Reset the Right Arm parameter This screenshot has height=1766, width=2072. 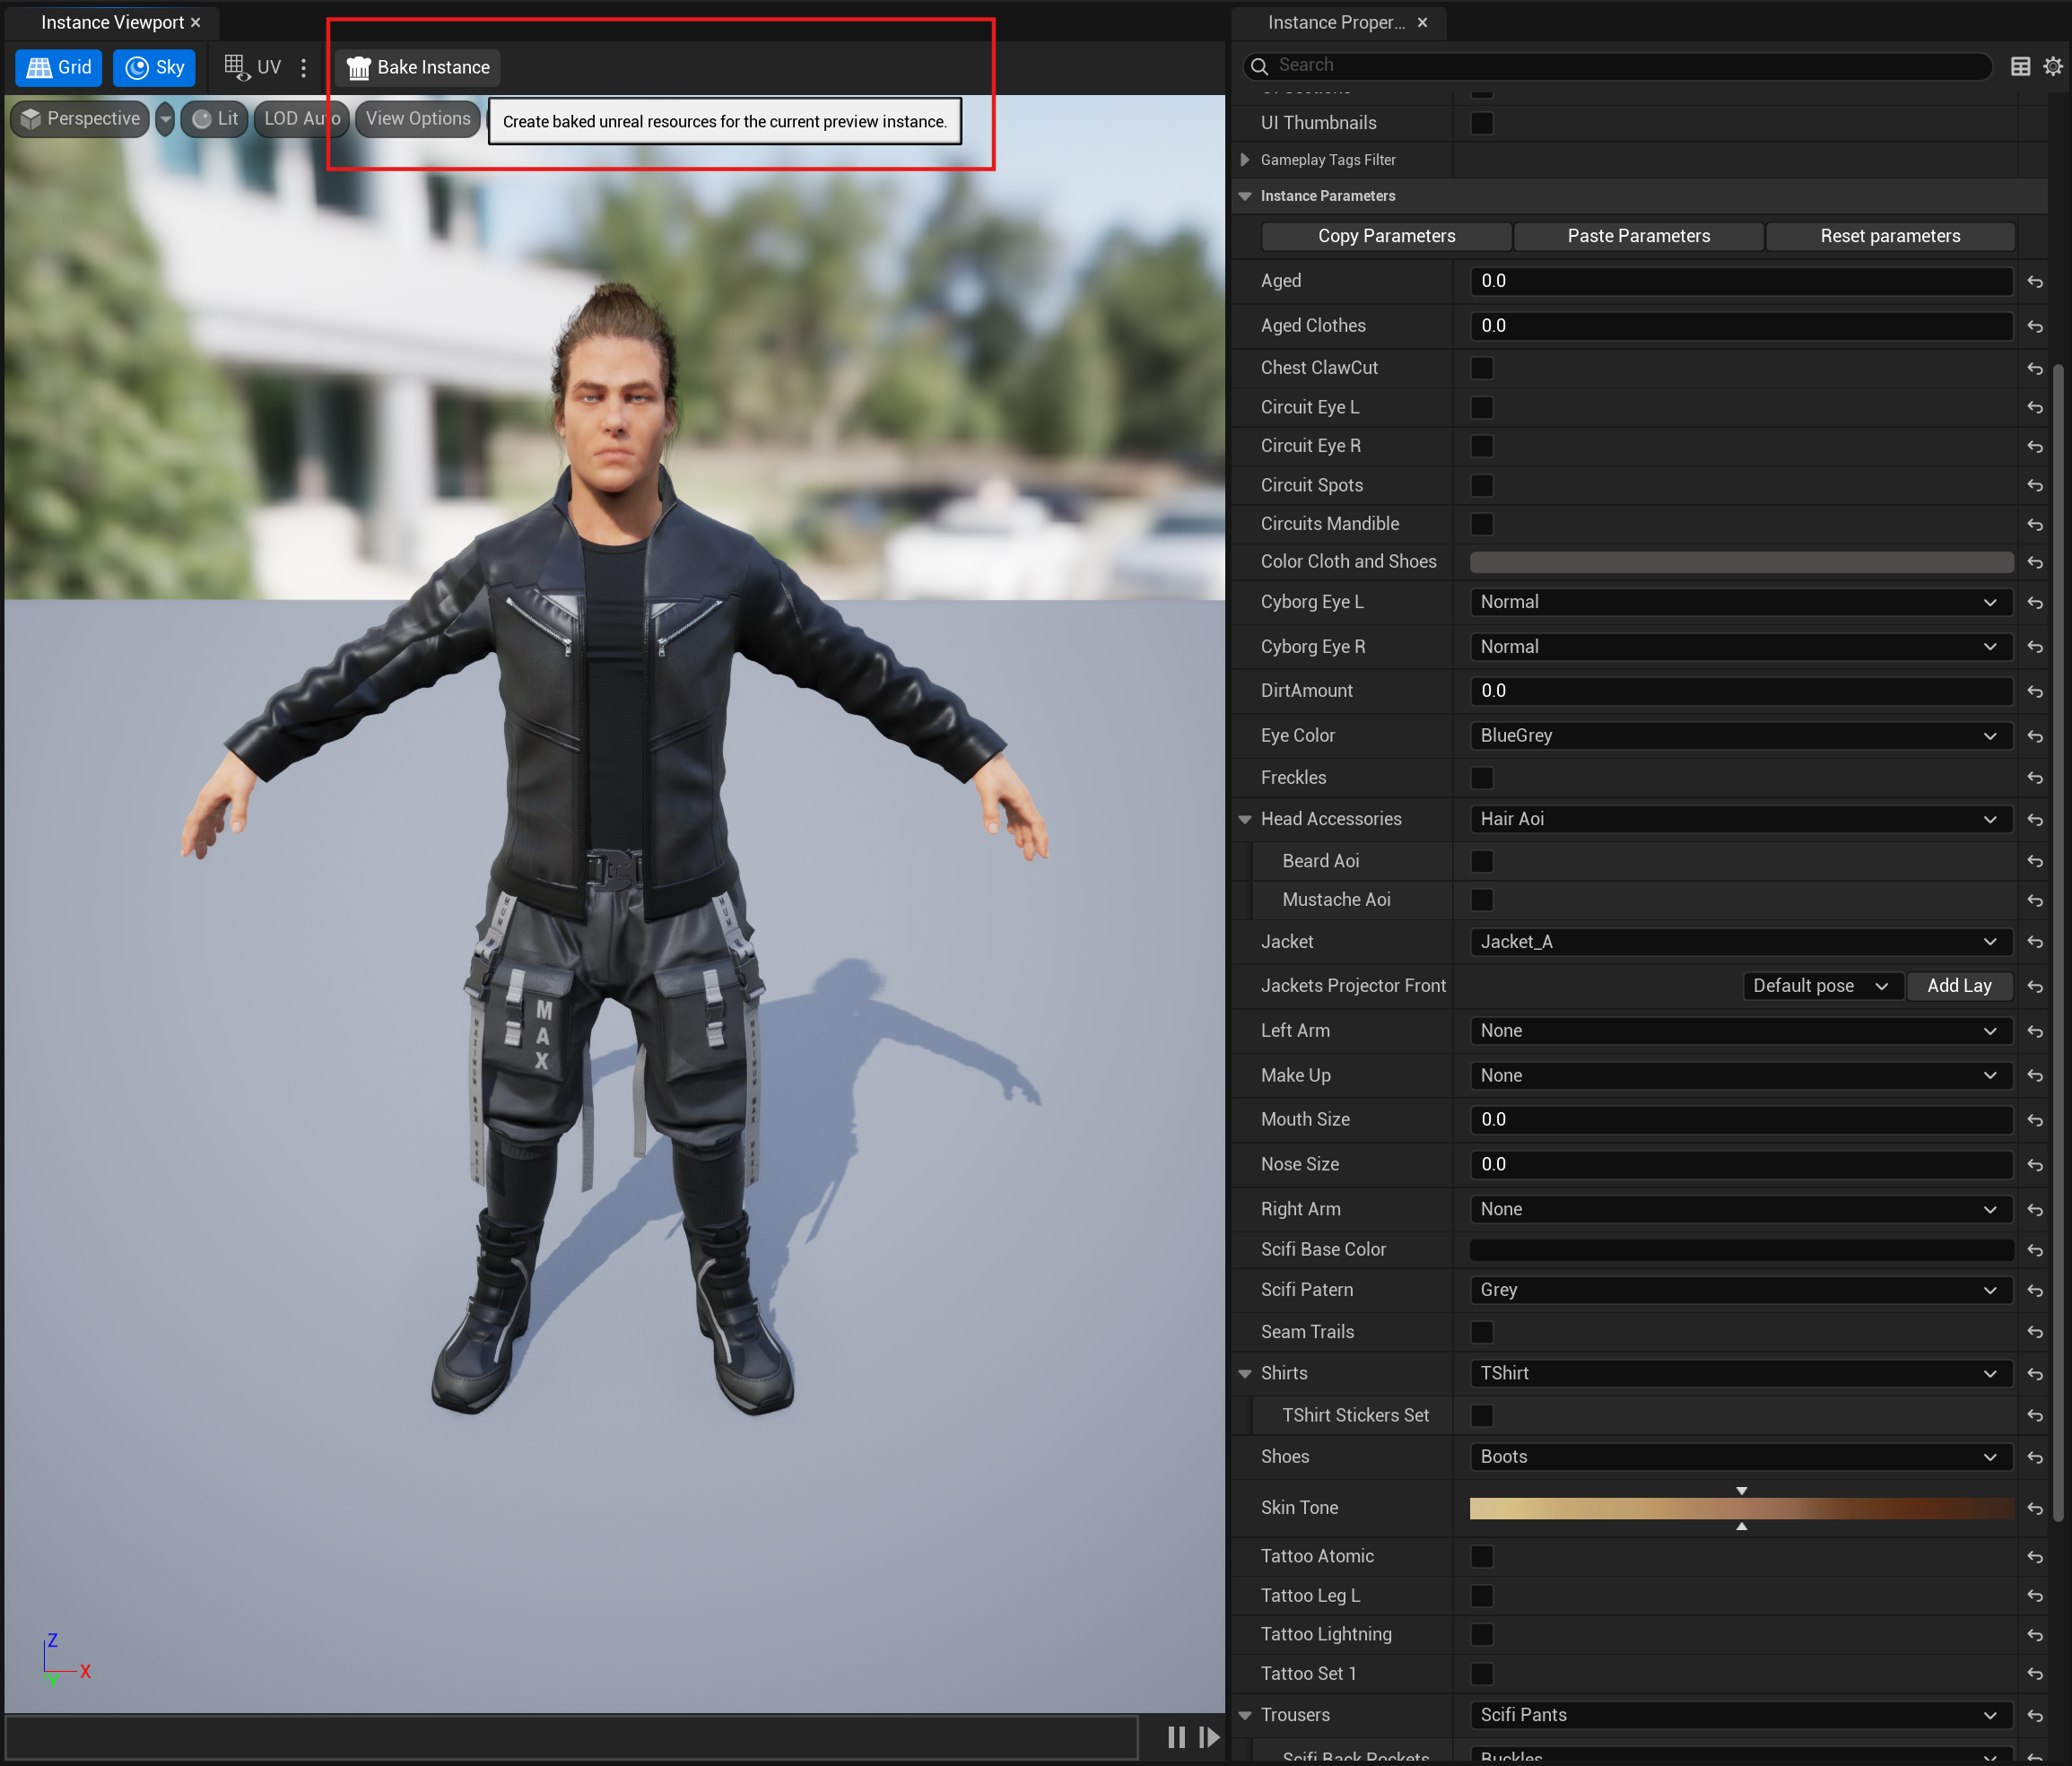[x=2035, y=1211]
